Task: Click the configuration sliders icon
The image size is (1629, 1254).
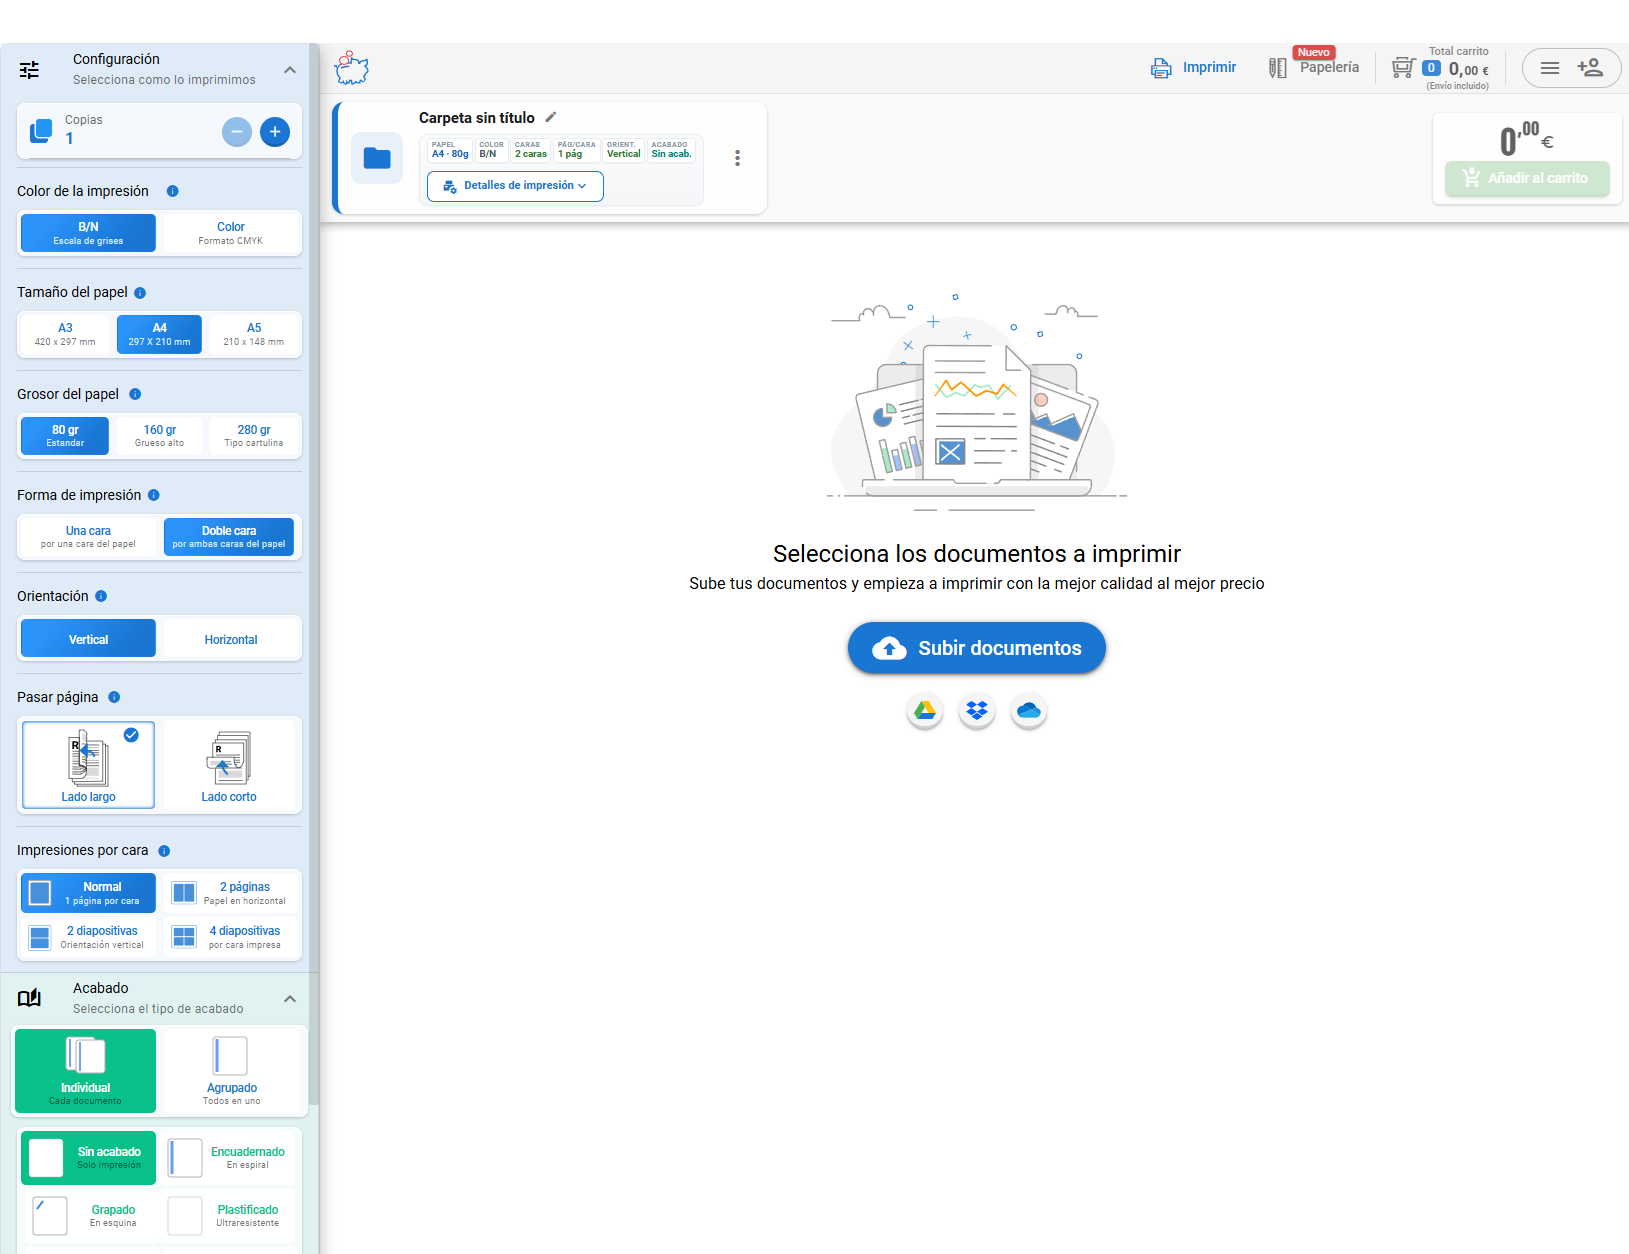Action: 29,70
